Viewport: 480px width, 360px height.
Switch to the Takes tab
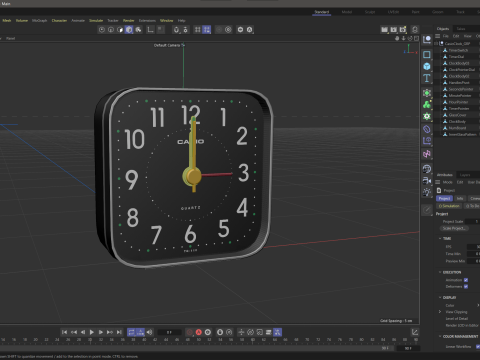461,29
